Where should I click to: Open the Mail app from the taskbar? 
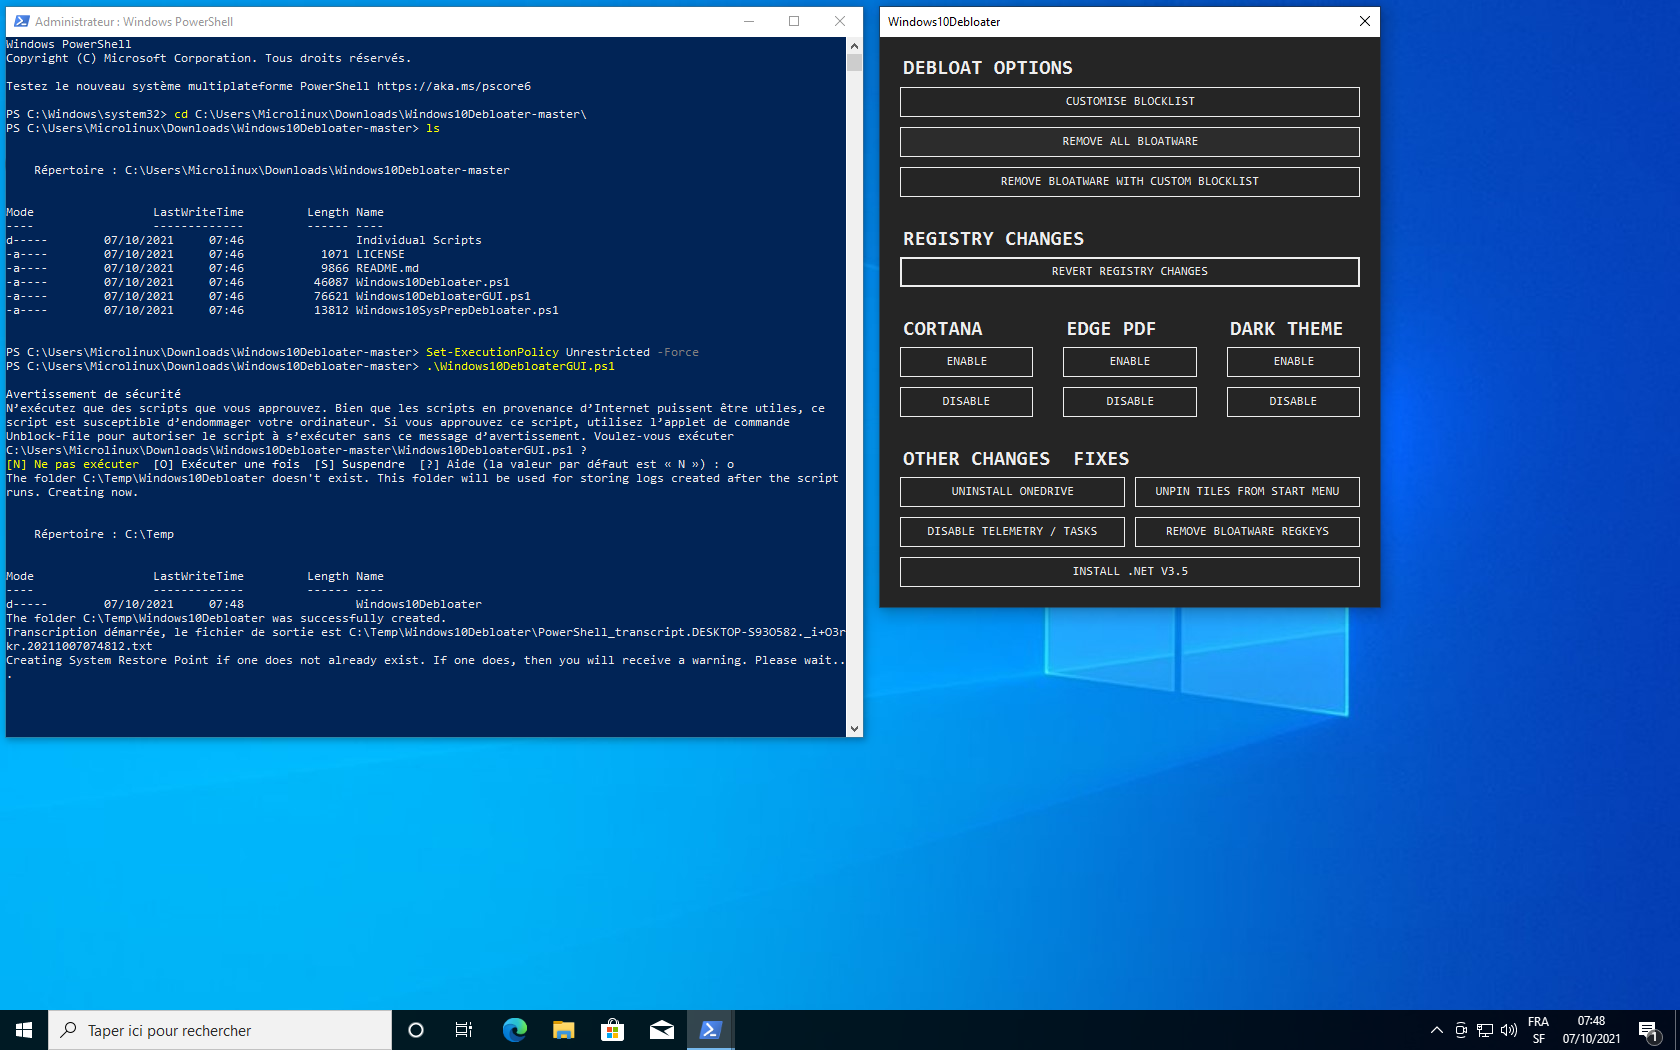[661, 1030]
